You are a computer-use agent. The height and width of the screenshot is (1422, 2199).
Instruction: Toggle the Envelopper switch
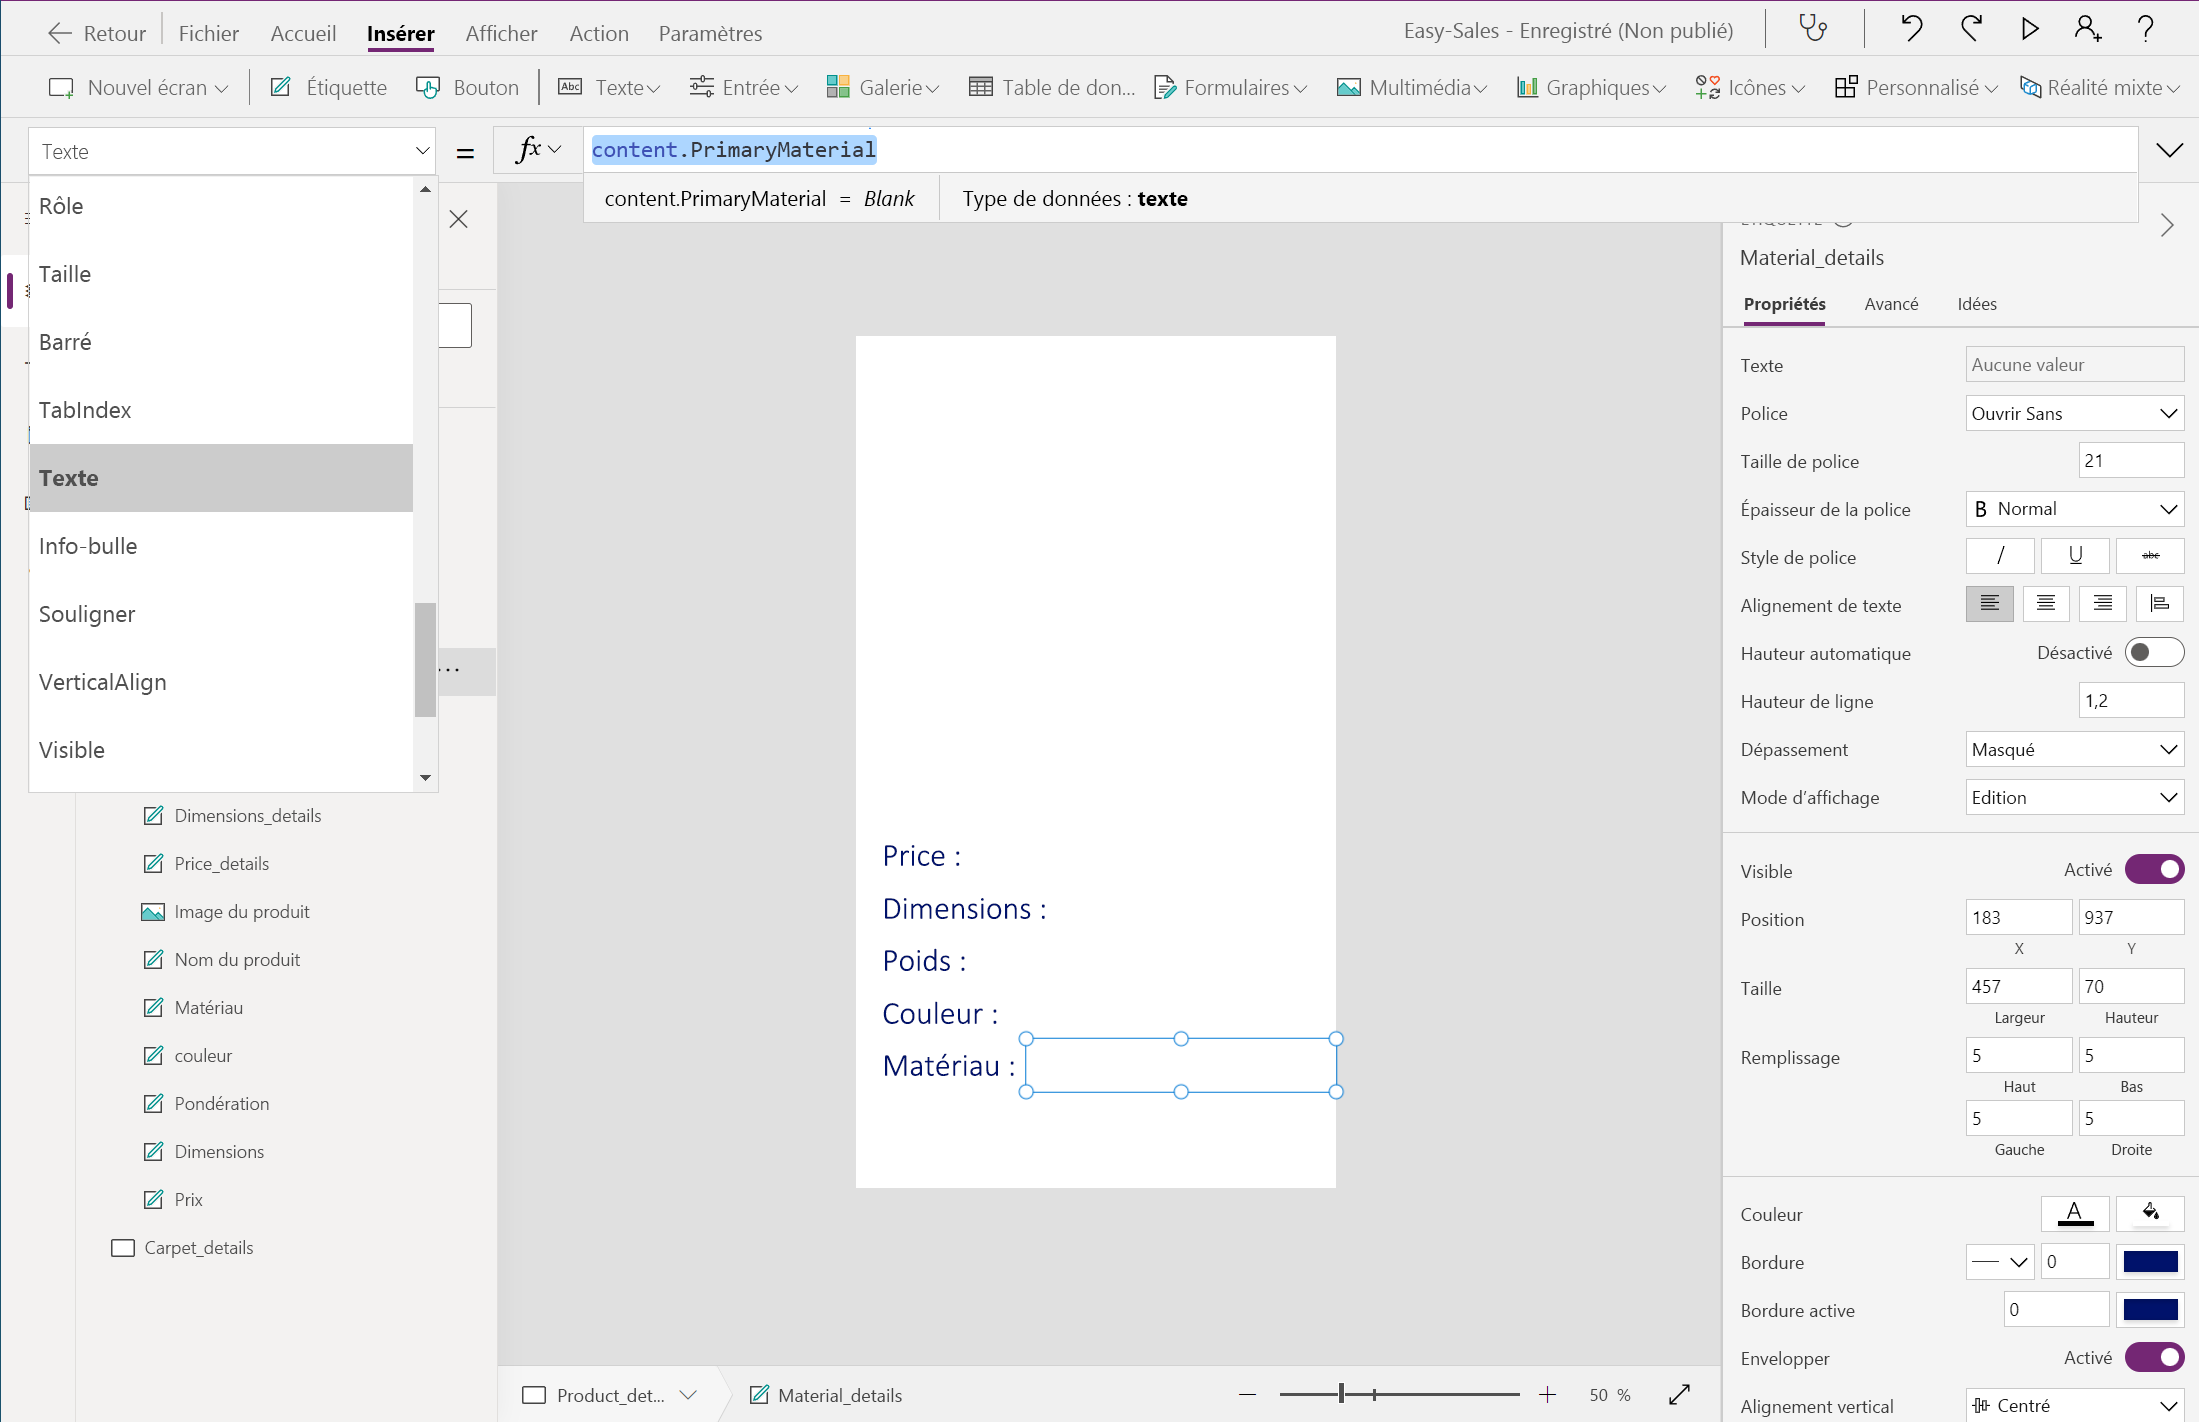[2154, 1357]
